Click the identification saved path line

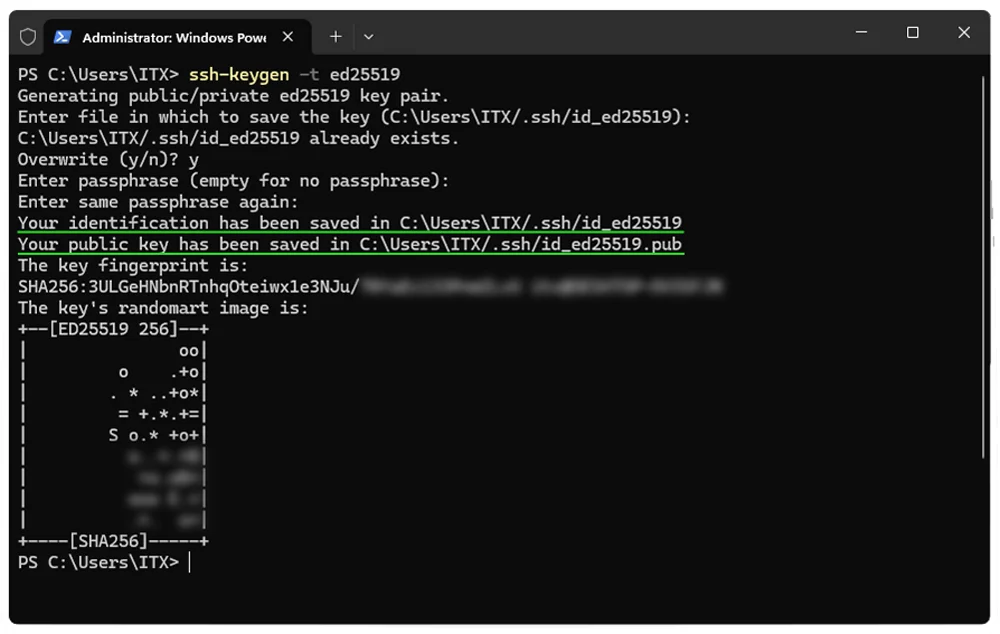350,223
